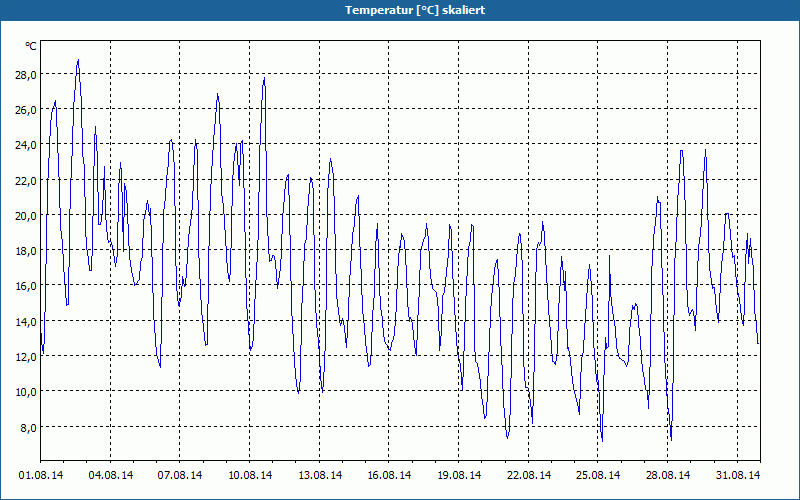Click the 16.08.14 date label

click(389, 475)
